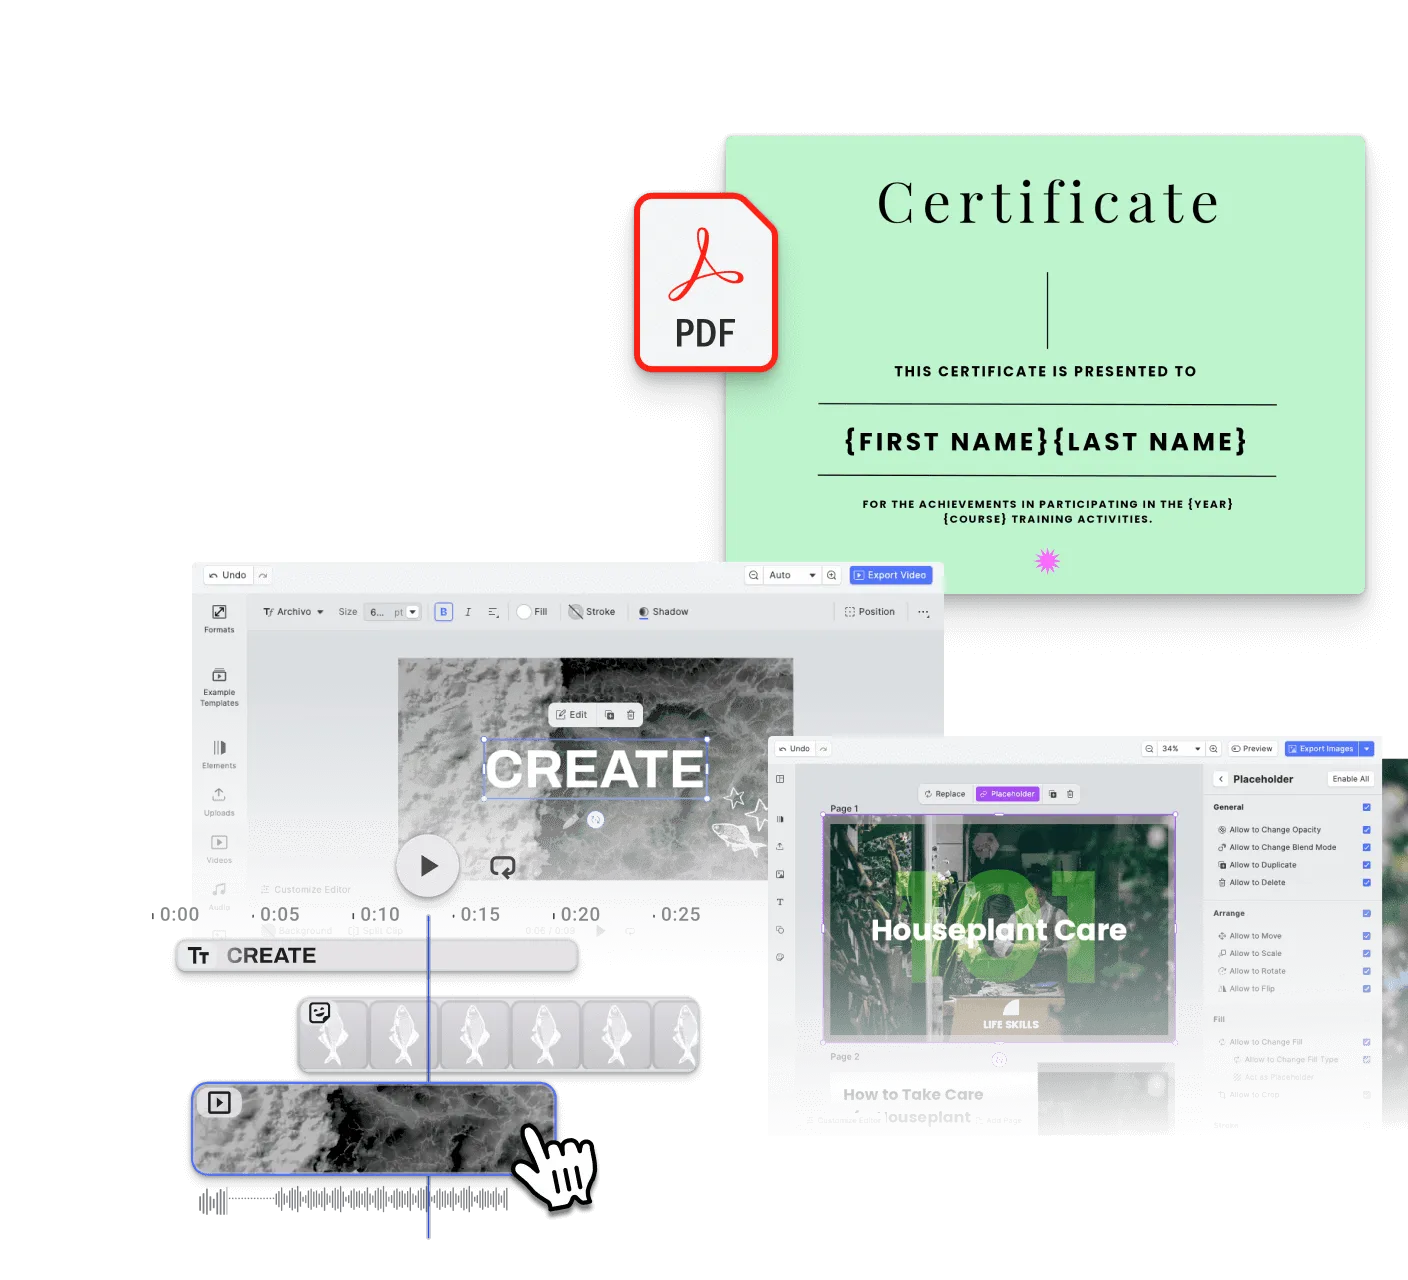Image resolution: width=1408 pixels, height=1280 pixels.
Task: Select the CREATE text on the canvas
Action: 596,769
